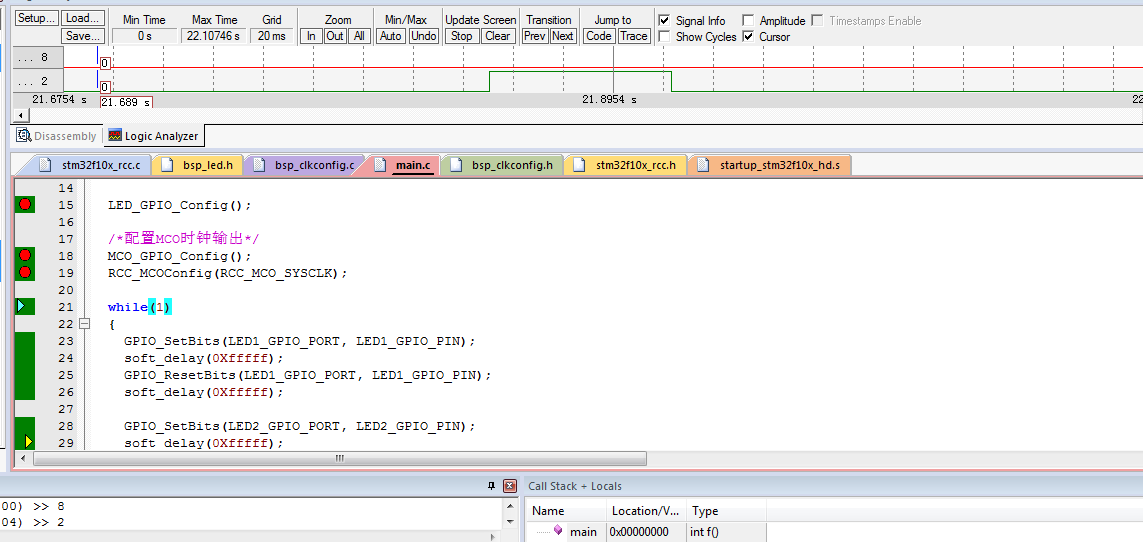Click the yellow arrow marker at line 29
The width and height of the screenshot is (1143, 542).
point(28,442)
